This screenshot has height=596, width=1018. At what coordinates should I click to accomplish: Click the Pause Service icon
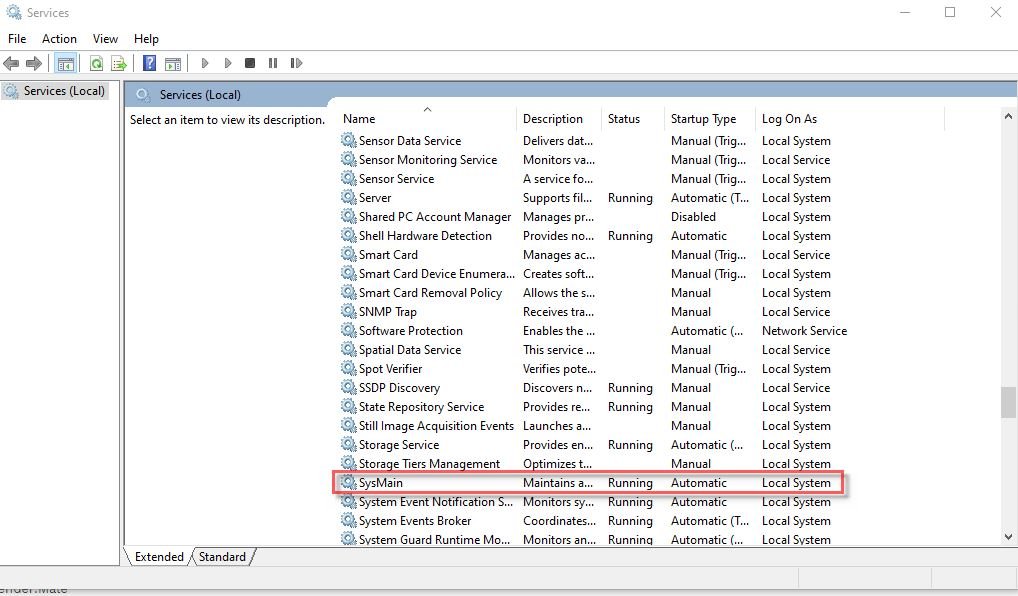click(x=273, y=63)
